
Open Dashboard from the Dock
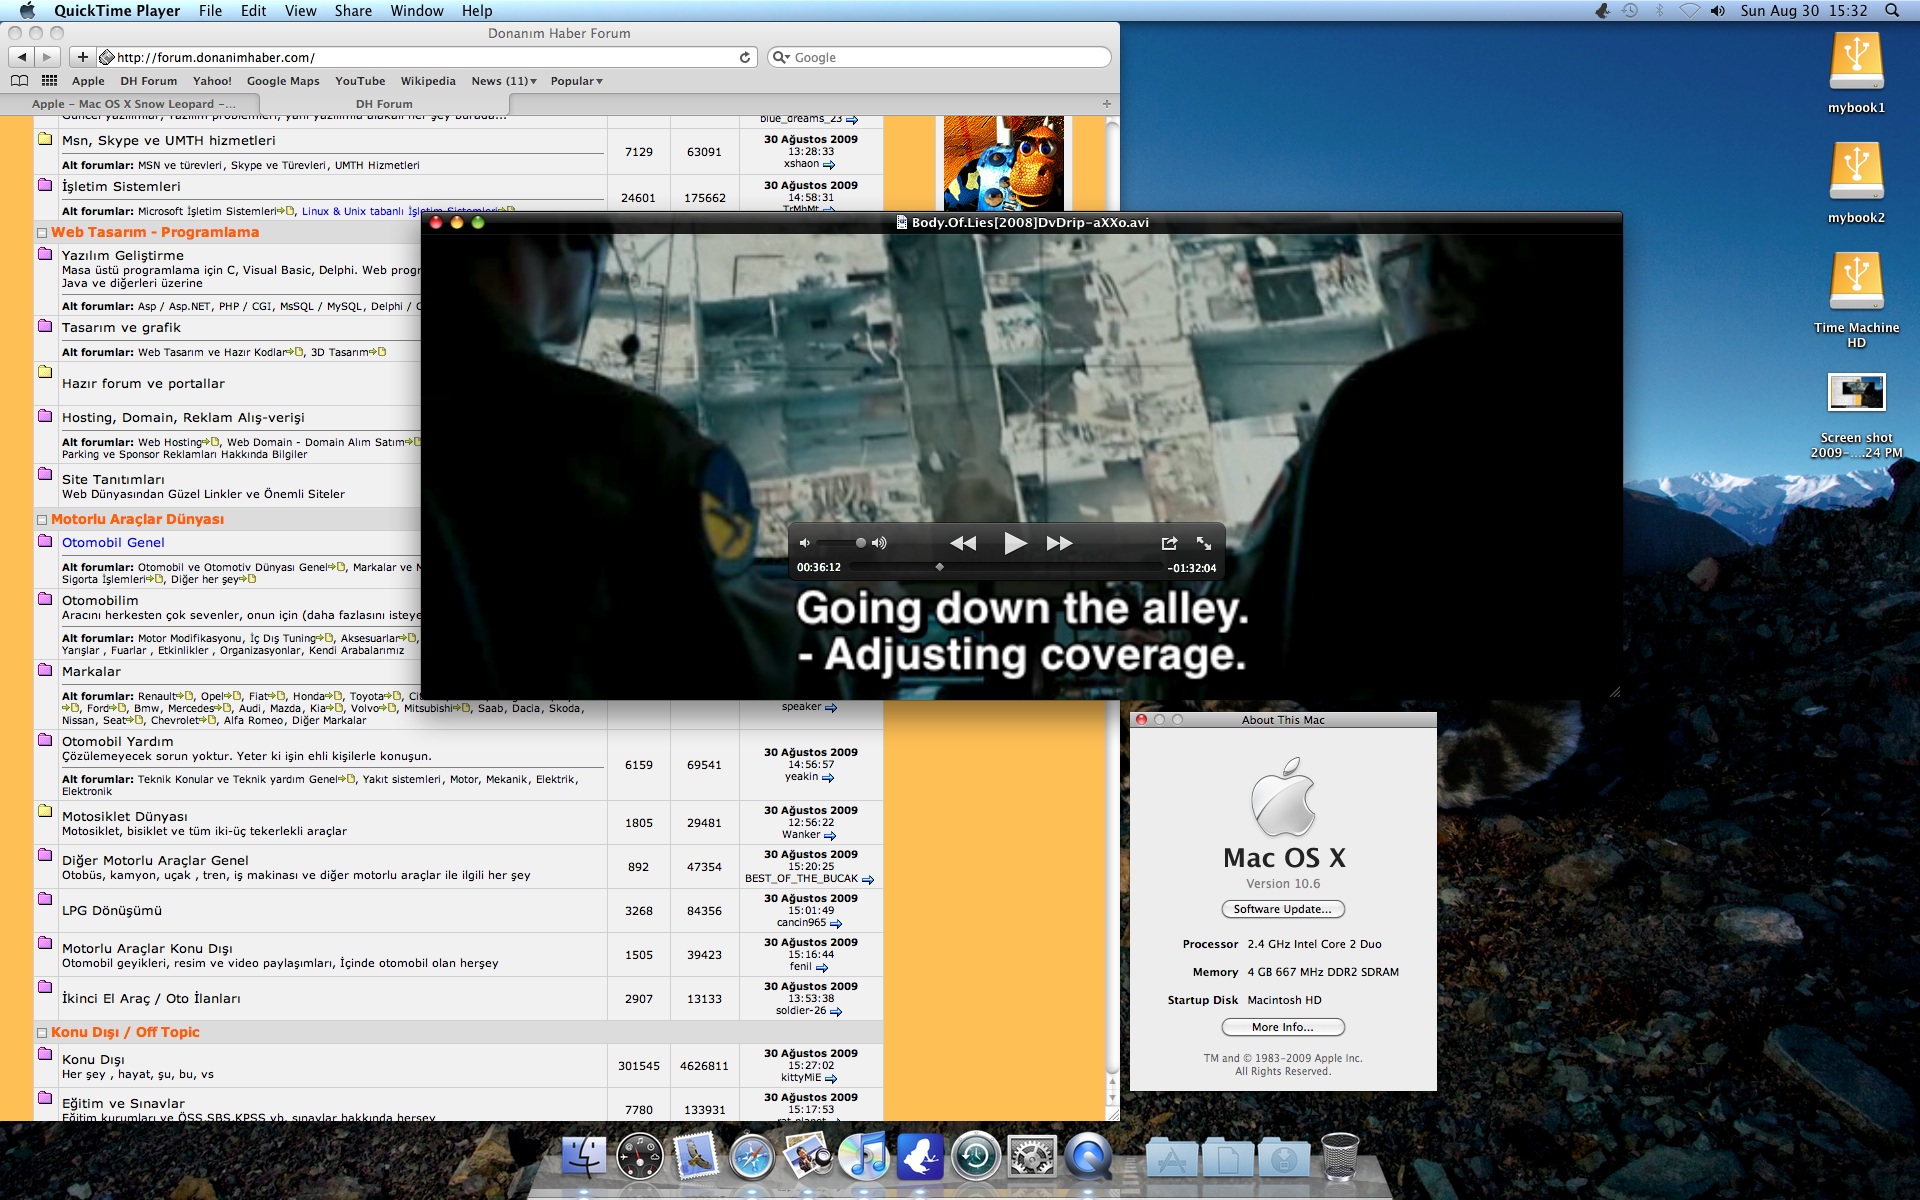click(639, 1158)
